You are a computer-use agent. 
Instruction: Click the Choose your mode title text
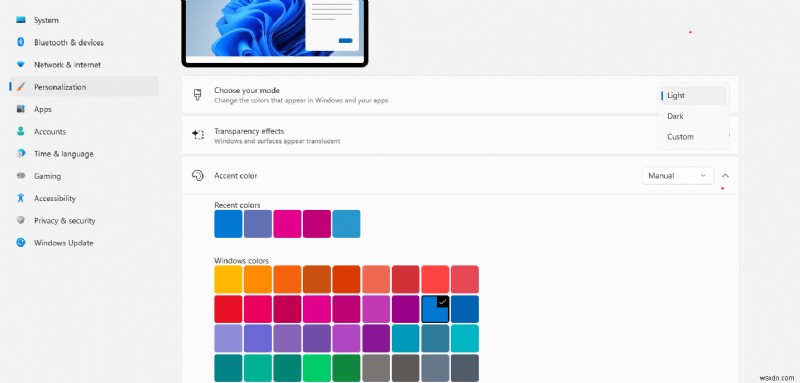(247, 90)
